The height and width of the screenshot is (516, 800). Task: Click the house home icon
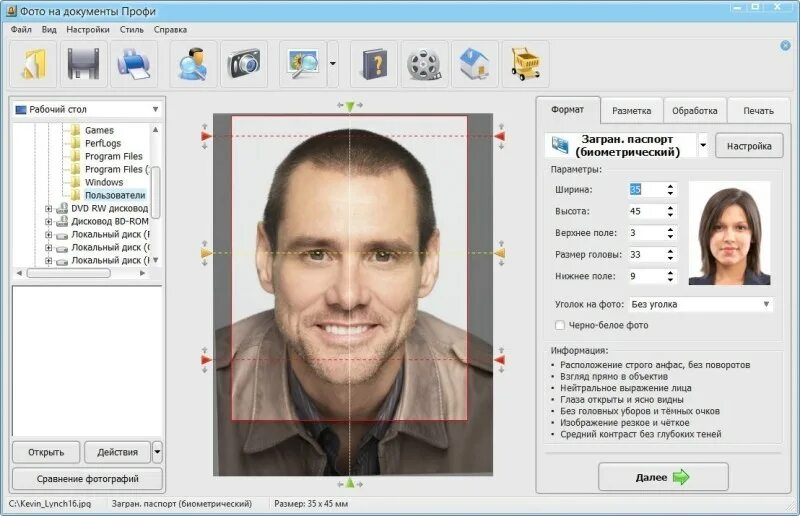coord(474,64)
